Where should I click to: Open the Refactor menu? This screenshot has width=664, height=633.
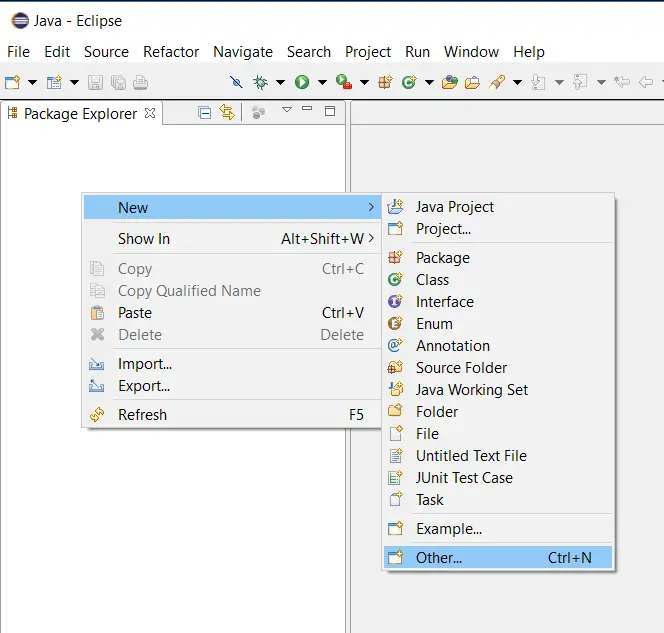click(x=171, y=52)
